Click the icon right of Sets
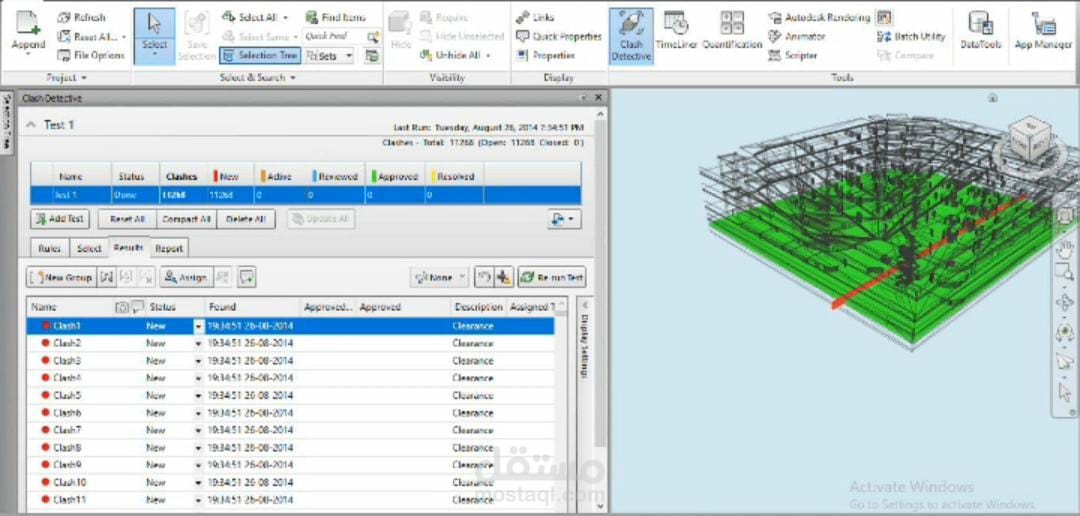The height and width of the screenshot is (516, 1080). click(372, 56)
